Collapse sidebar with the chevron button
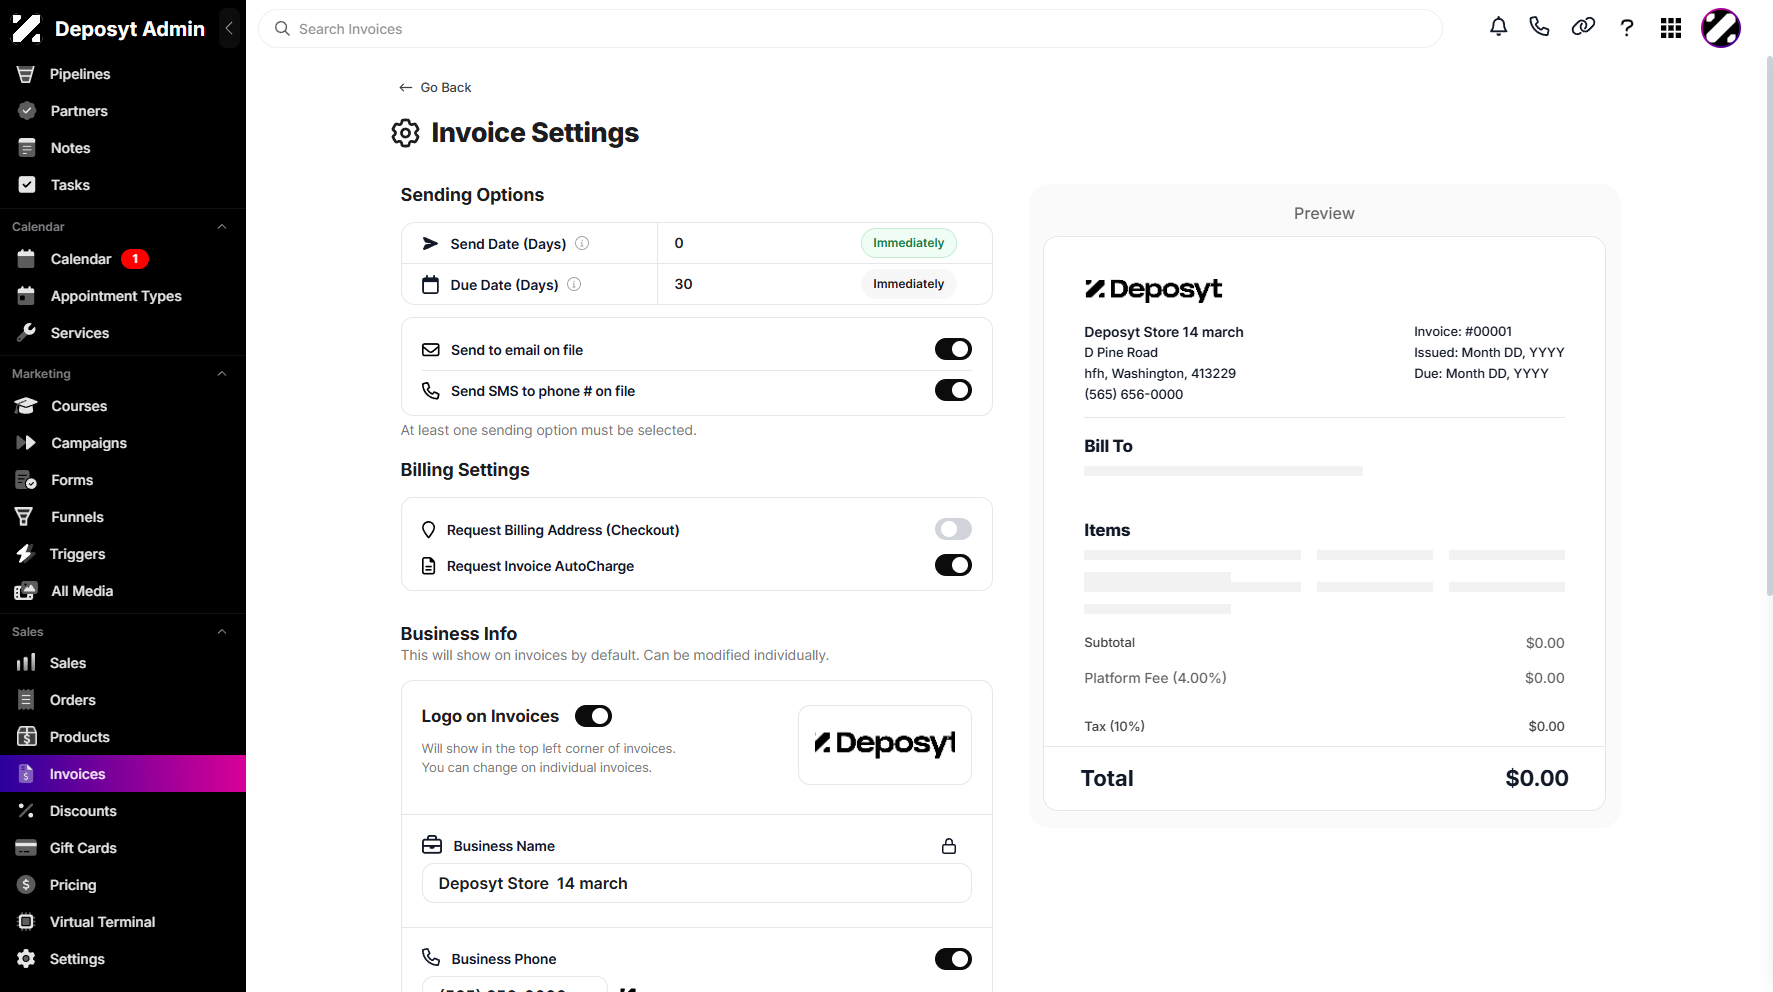Screen dimensions: 1773x992 point(229,28)
